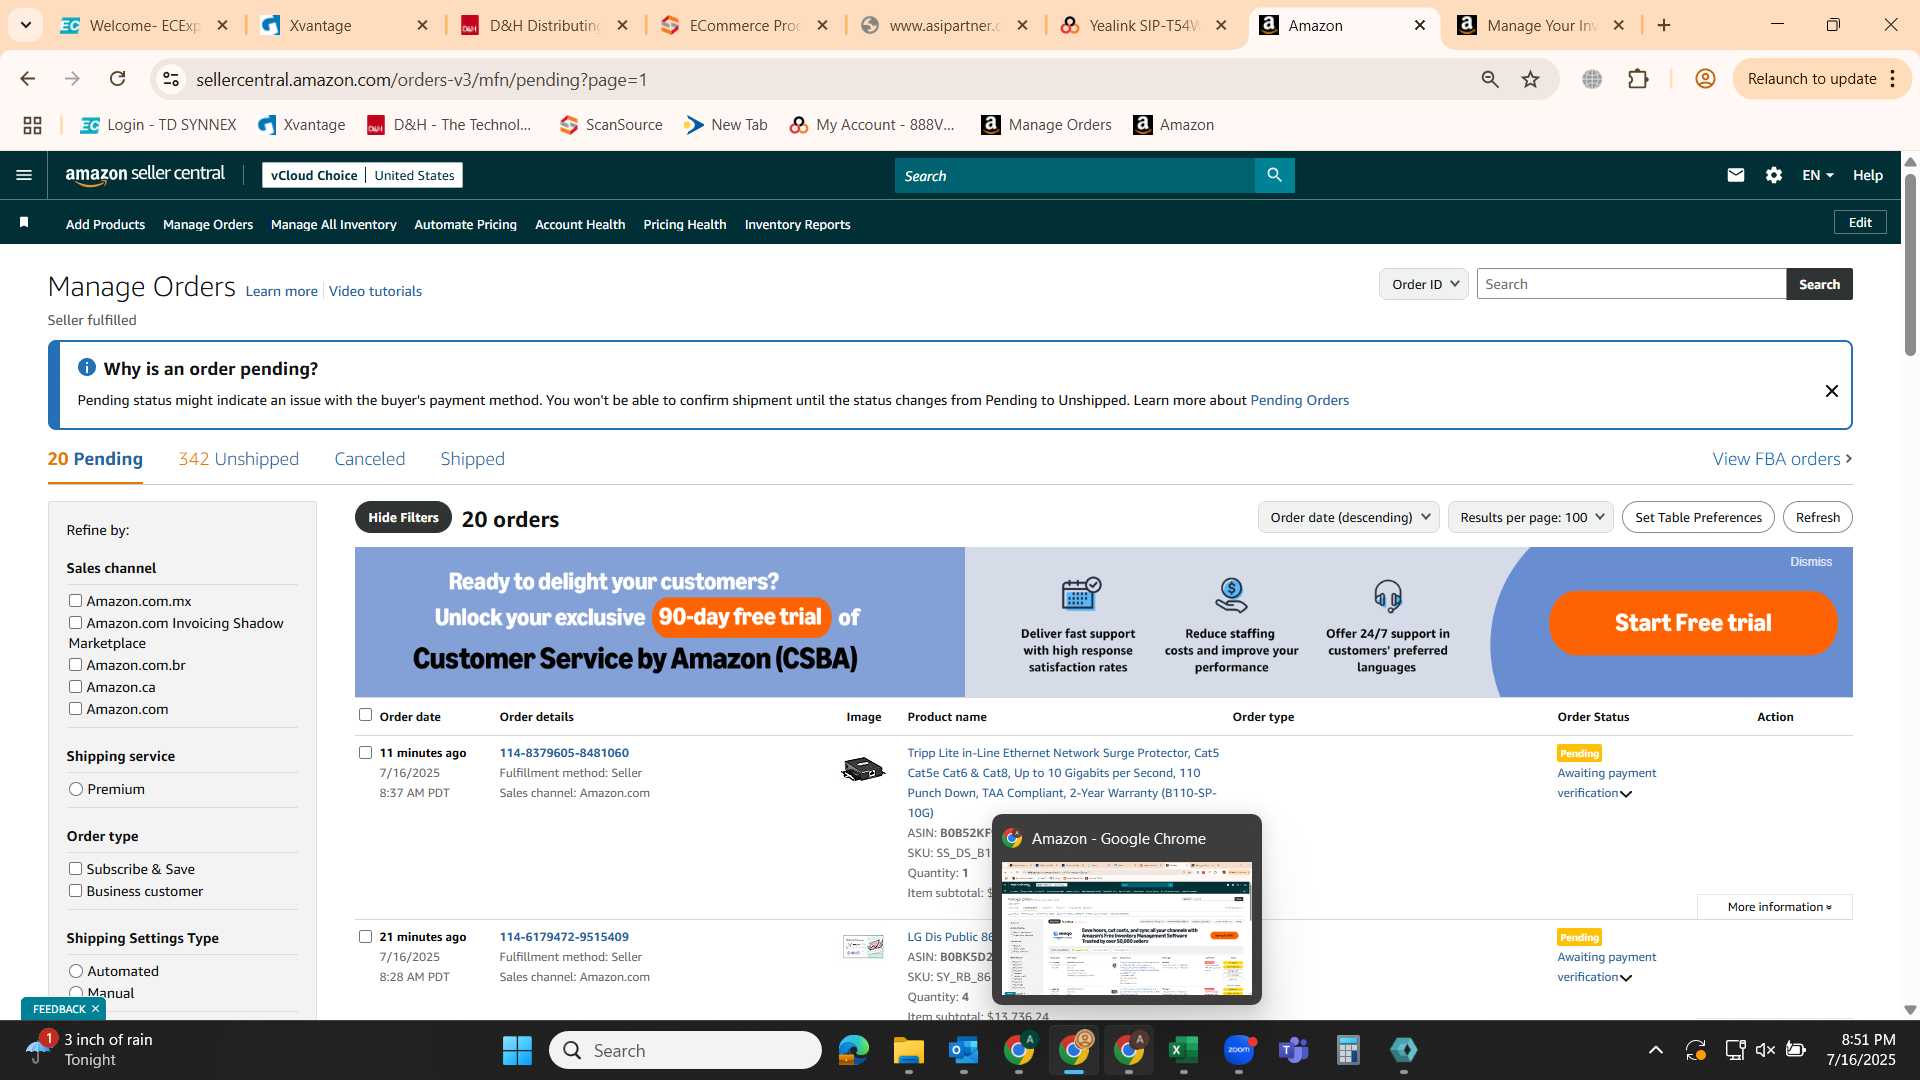Select order 114-8379605-8481060 checkbox
This screenshot has width=1920, height=1080.
pyautogui.click(x=365, y=752)
